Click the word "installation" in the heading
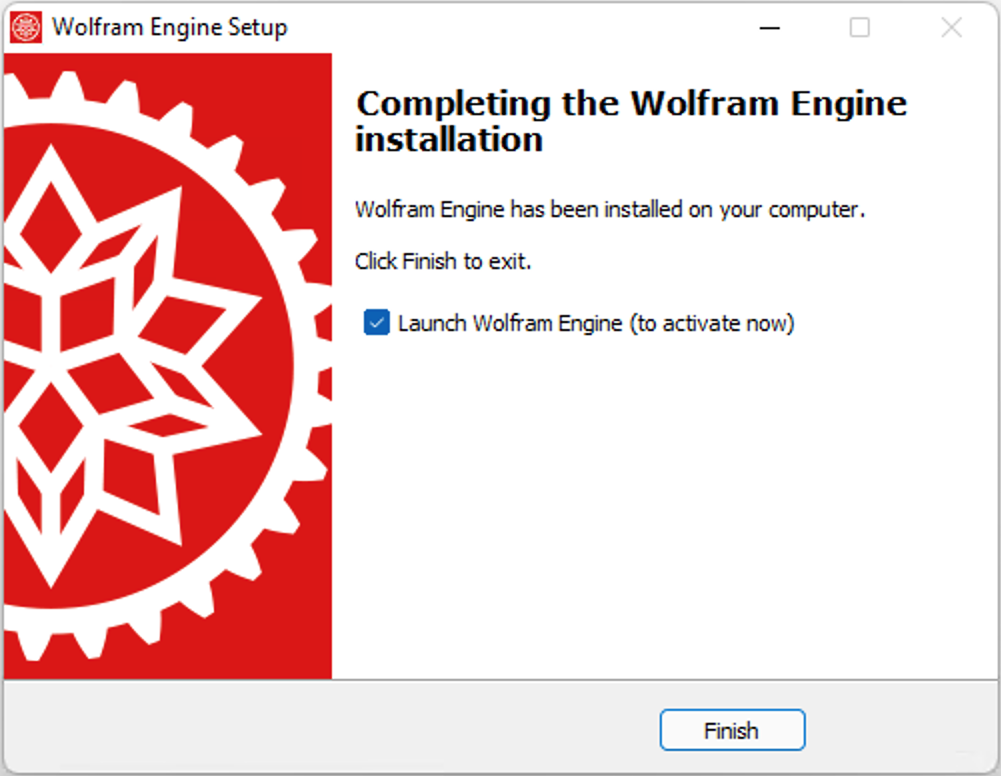The width and height of the screenshot is (1001, 776). click(x=449, y=139)
